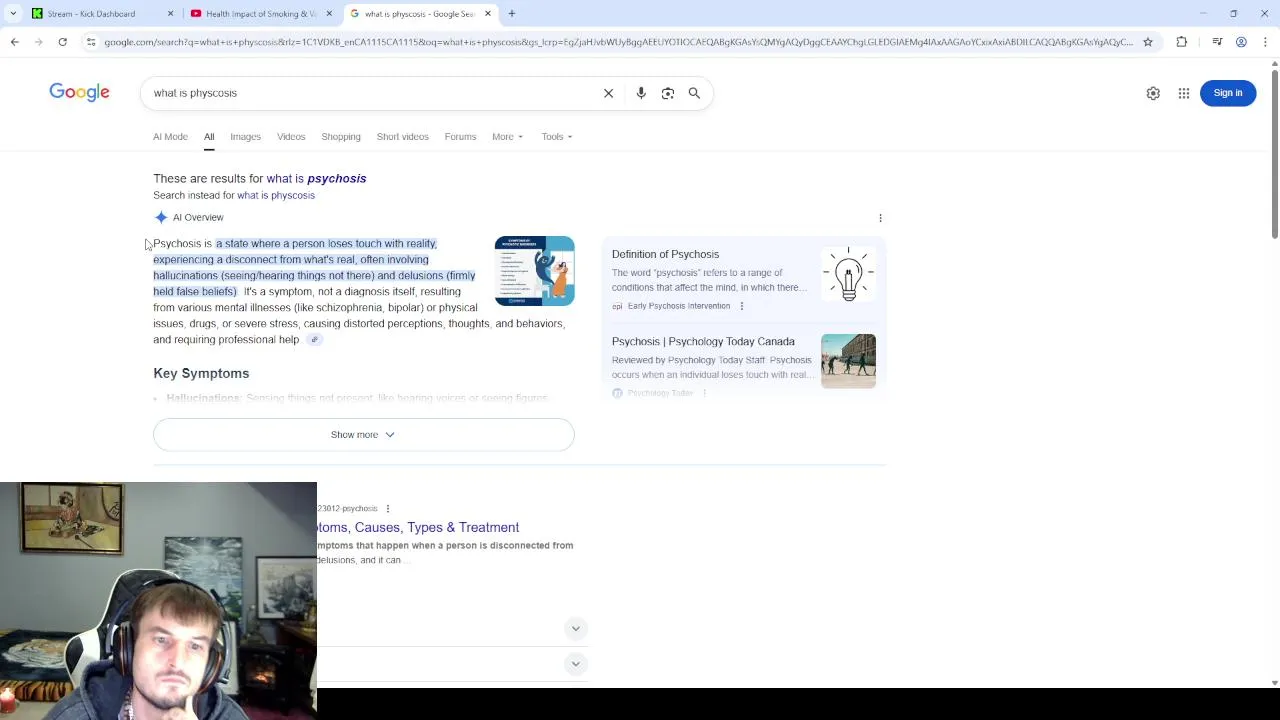The height and width of the screenshot is (720, 1280).
Task: Open options for Early Psychosis Intervention source
Action: click(741, 306)
